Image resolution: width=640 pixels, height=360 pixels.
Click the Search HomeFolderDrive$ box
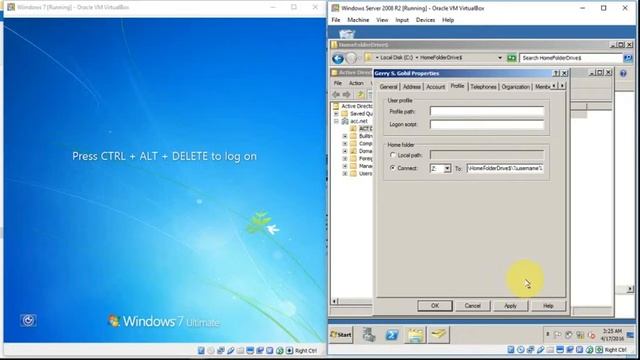pyautogui.click(x=571, y=58)
